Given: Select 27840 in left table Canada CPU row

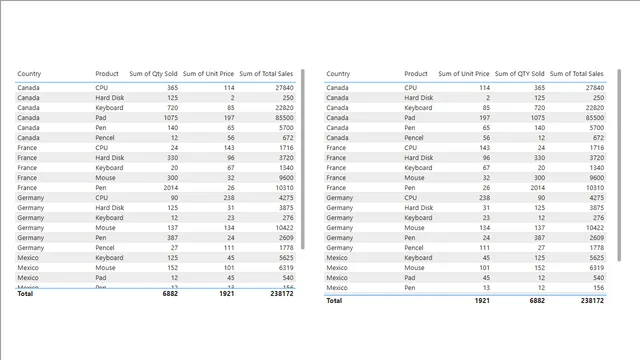Looking at the screenshot, I should tap(284, 88).
